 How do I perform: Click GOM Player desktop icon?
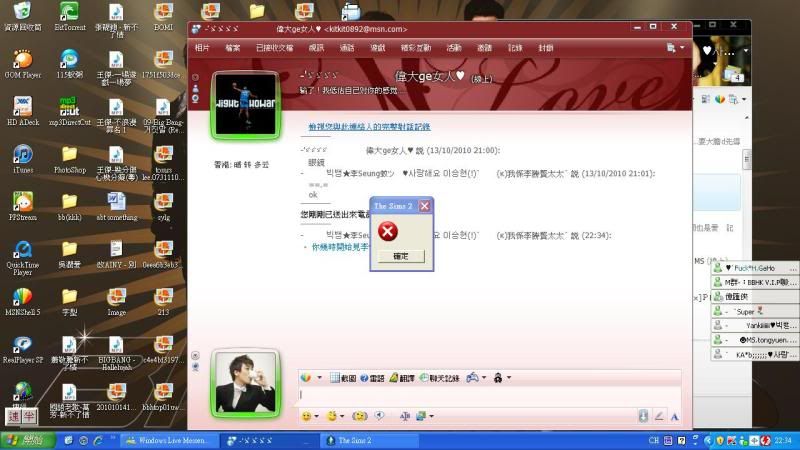coord(22,62)
